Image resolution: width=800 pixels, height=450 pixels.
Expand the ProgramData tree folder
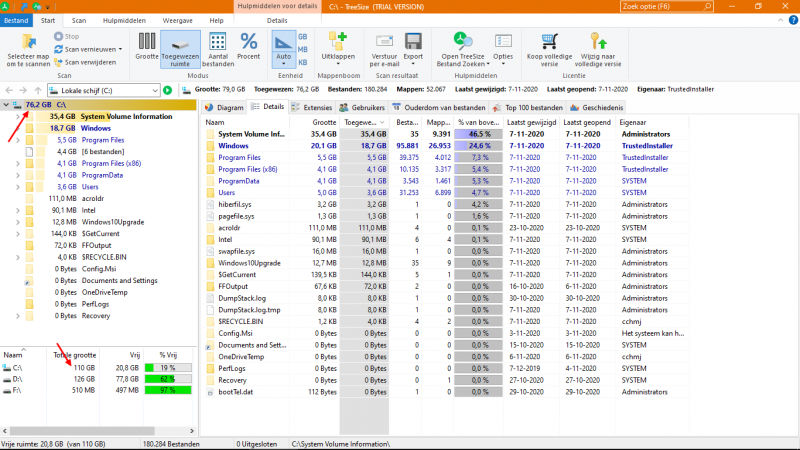coord(17,175)
